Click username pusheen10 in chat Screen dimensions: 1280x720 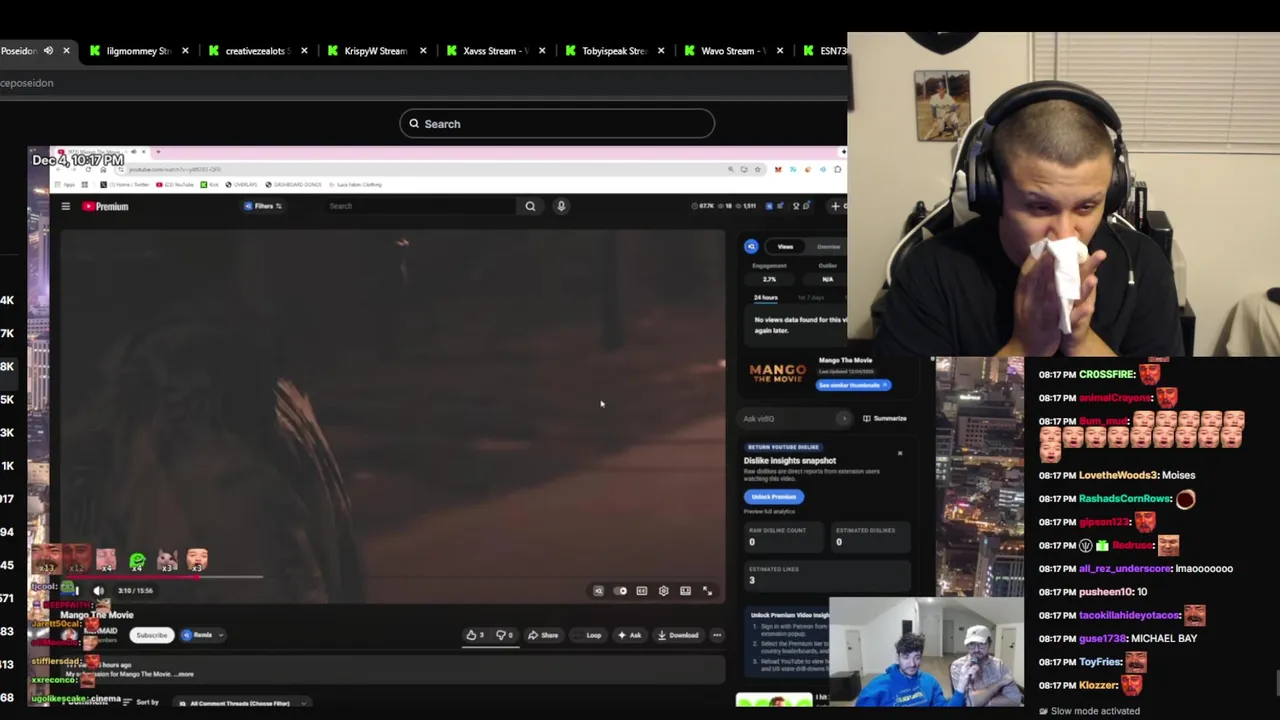click(x=1105, y=592)
